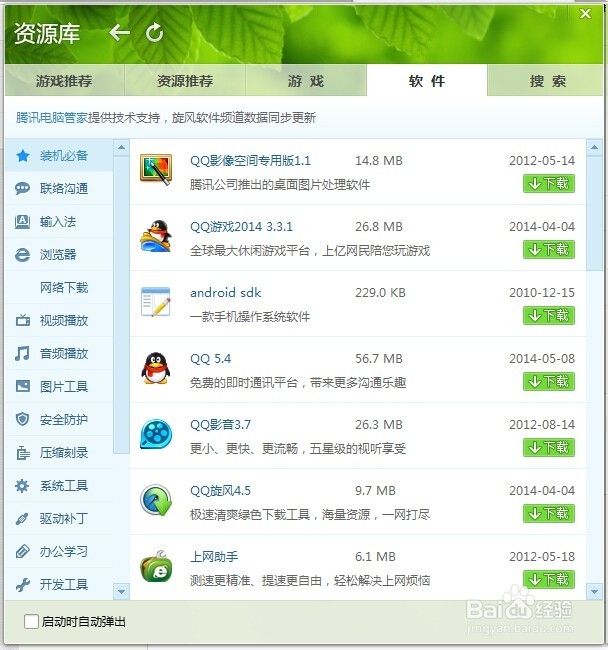The image size is (608, 650).
Task: Click the picture icon beside 图片工具
Action: pyautogui.click(x=22, y=386)
